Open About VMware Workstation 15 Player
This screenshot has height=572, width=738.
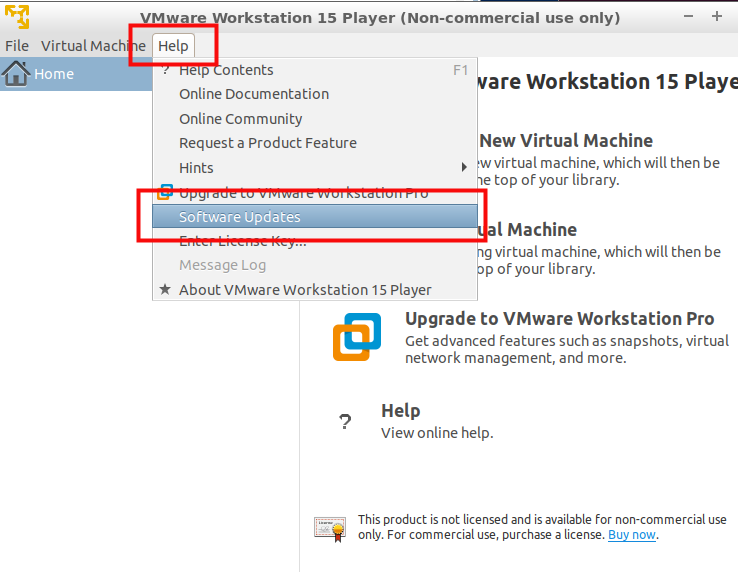(315, 290)
